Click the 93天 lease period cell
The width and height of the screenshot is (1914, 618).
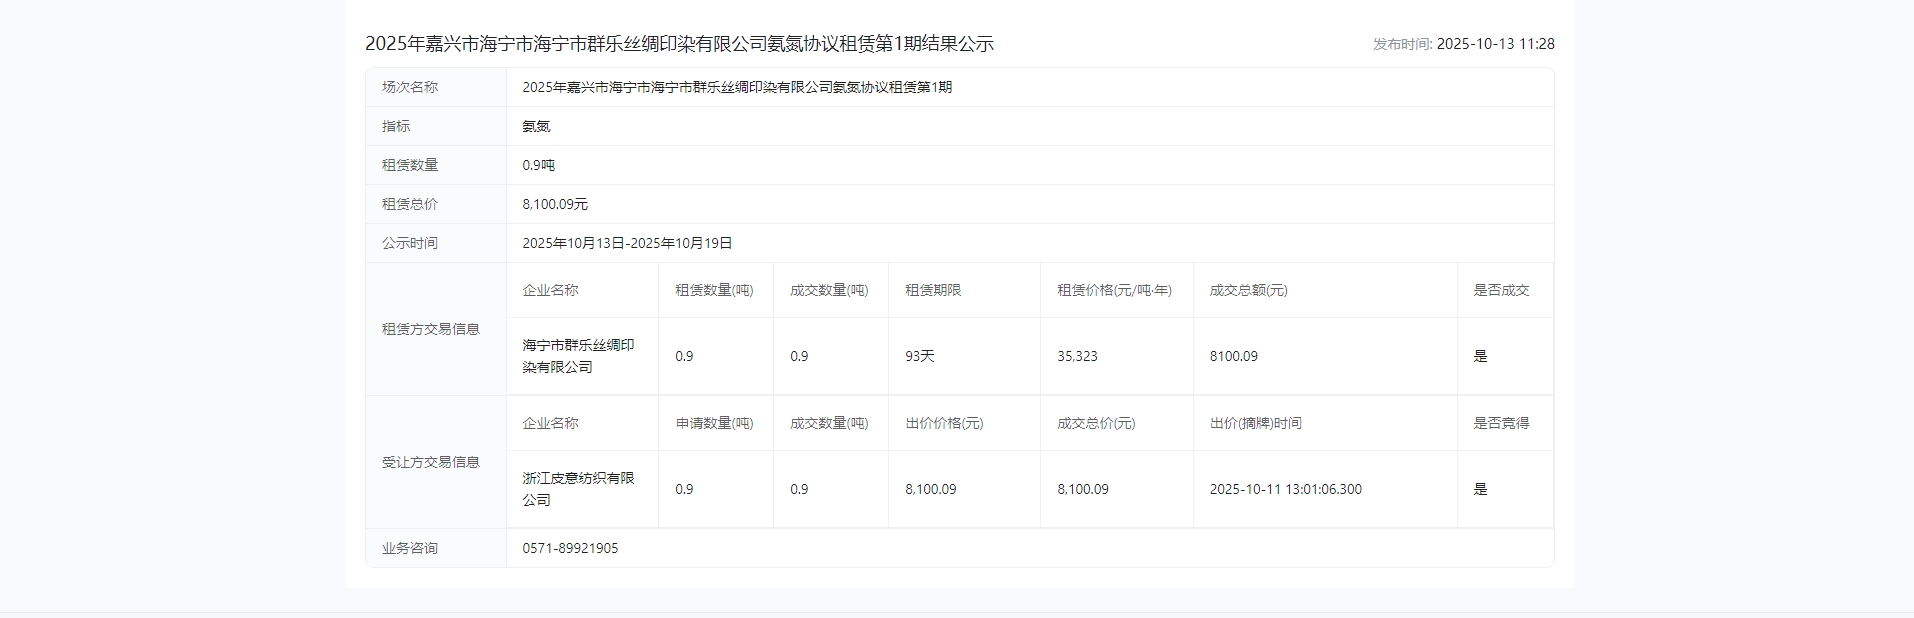(919, 356)
